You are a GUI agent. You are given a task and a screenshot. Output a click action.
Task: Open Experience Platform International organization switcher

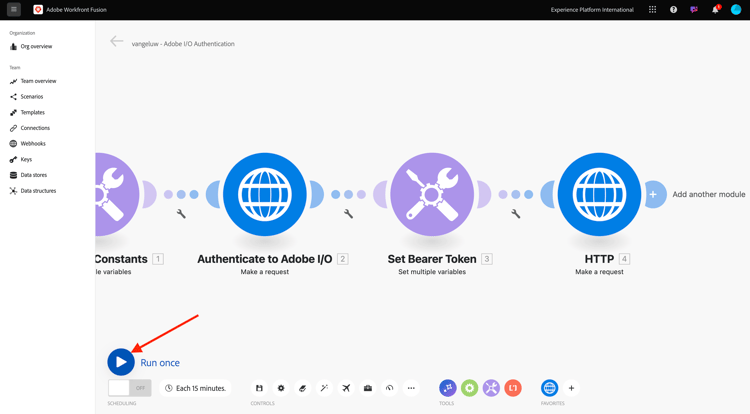[592, 10]
